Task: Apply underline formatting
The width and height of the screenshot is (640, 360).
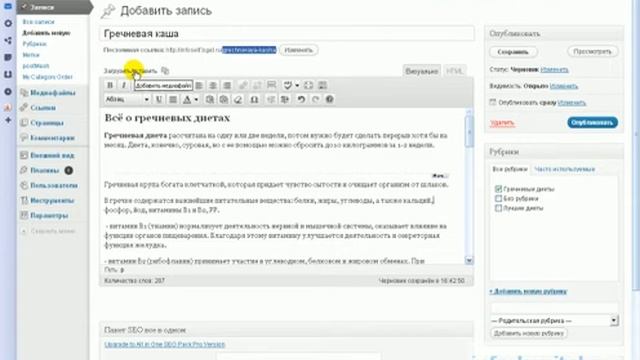Action: pos(159,99)
